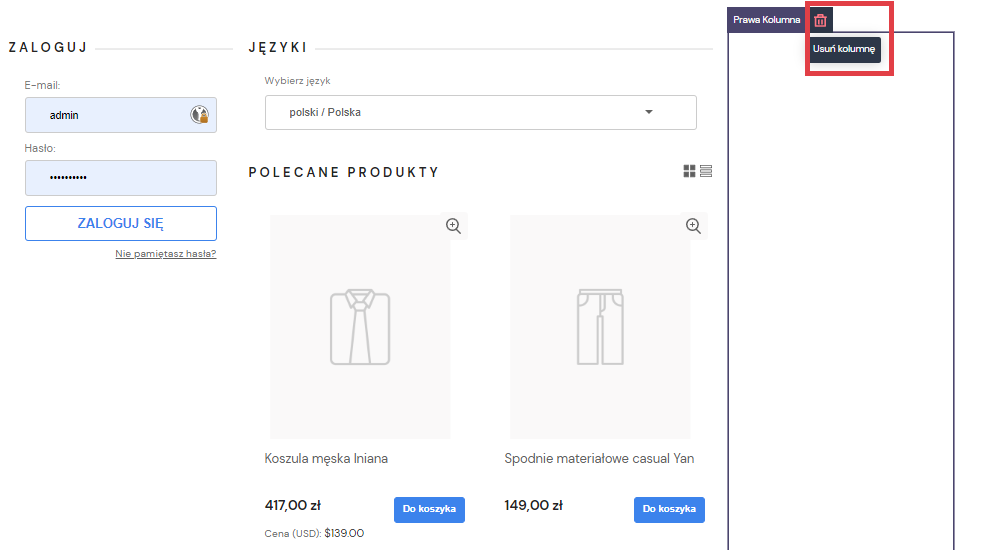Add the 417,00 zł shirt to cart

429,509
